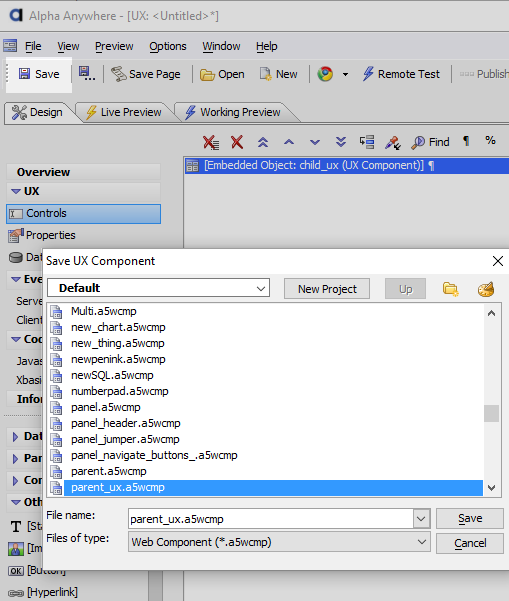Click the Save As floppy-disk icon
The width and height of the screenshot is (509, 601).
87,73
